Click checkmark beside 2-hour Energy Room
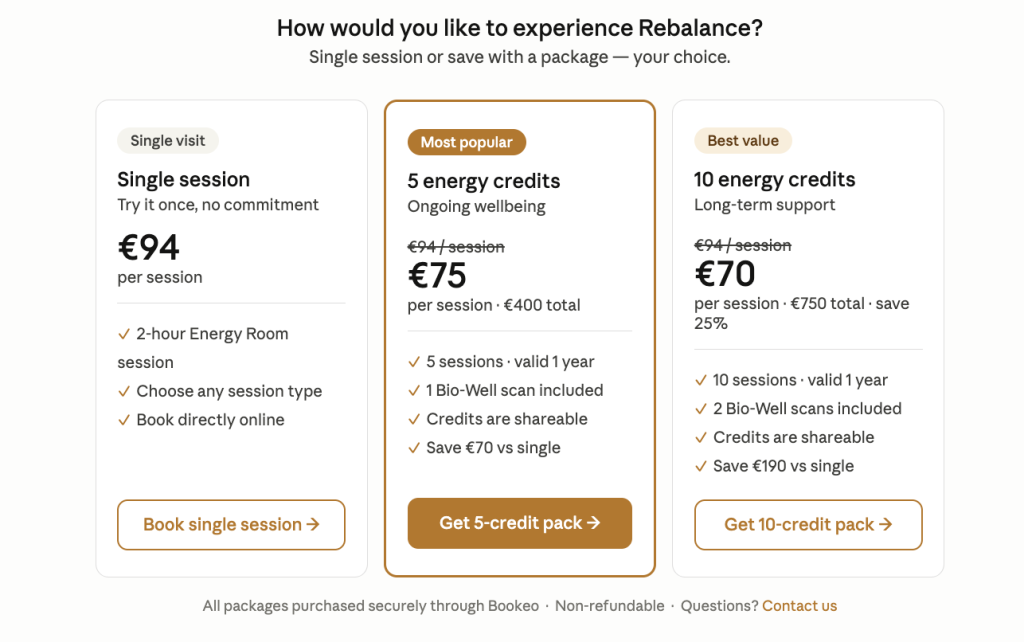The width and height of the screenshot is (1024, 642). click(x=124, y=334)
